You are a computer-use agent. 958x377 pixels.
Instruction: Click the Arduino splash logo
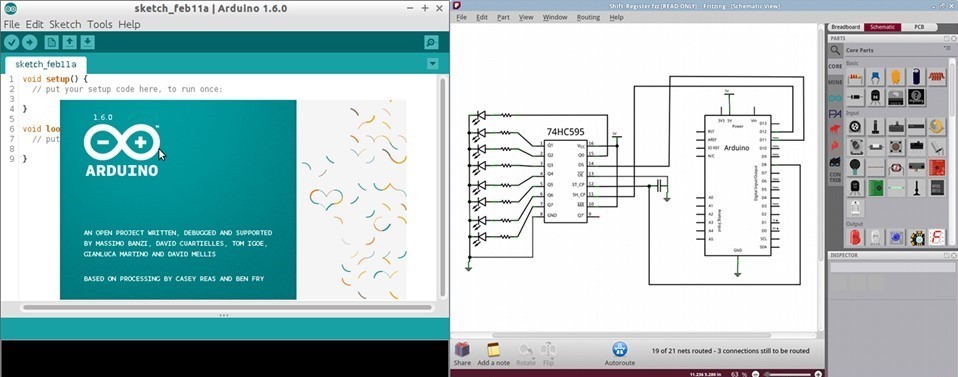coord(122,150)
